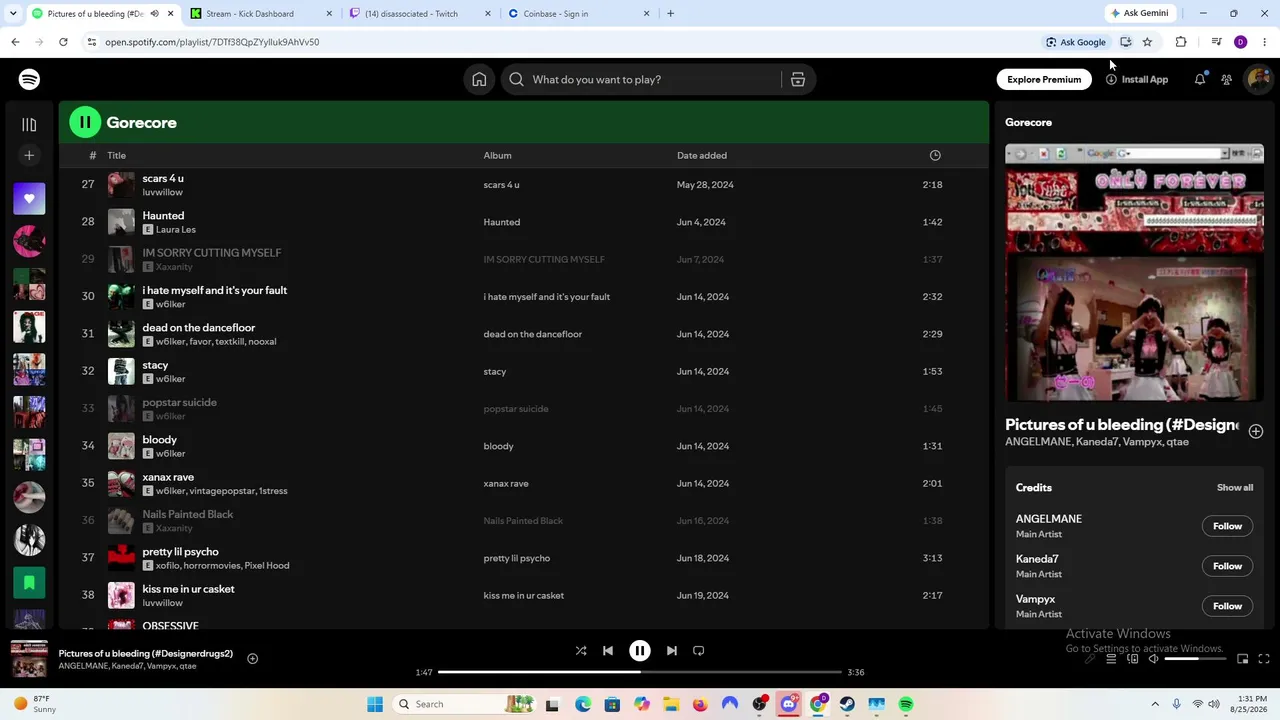1280x720 pixels.
Task: Switch to the Kick Dashboard tab
Action: click(x=259, y=13)
